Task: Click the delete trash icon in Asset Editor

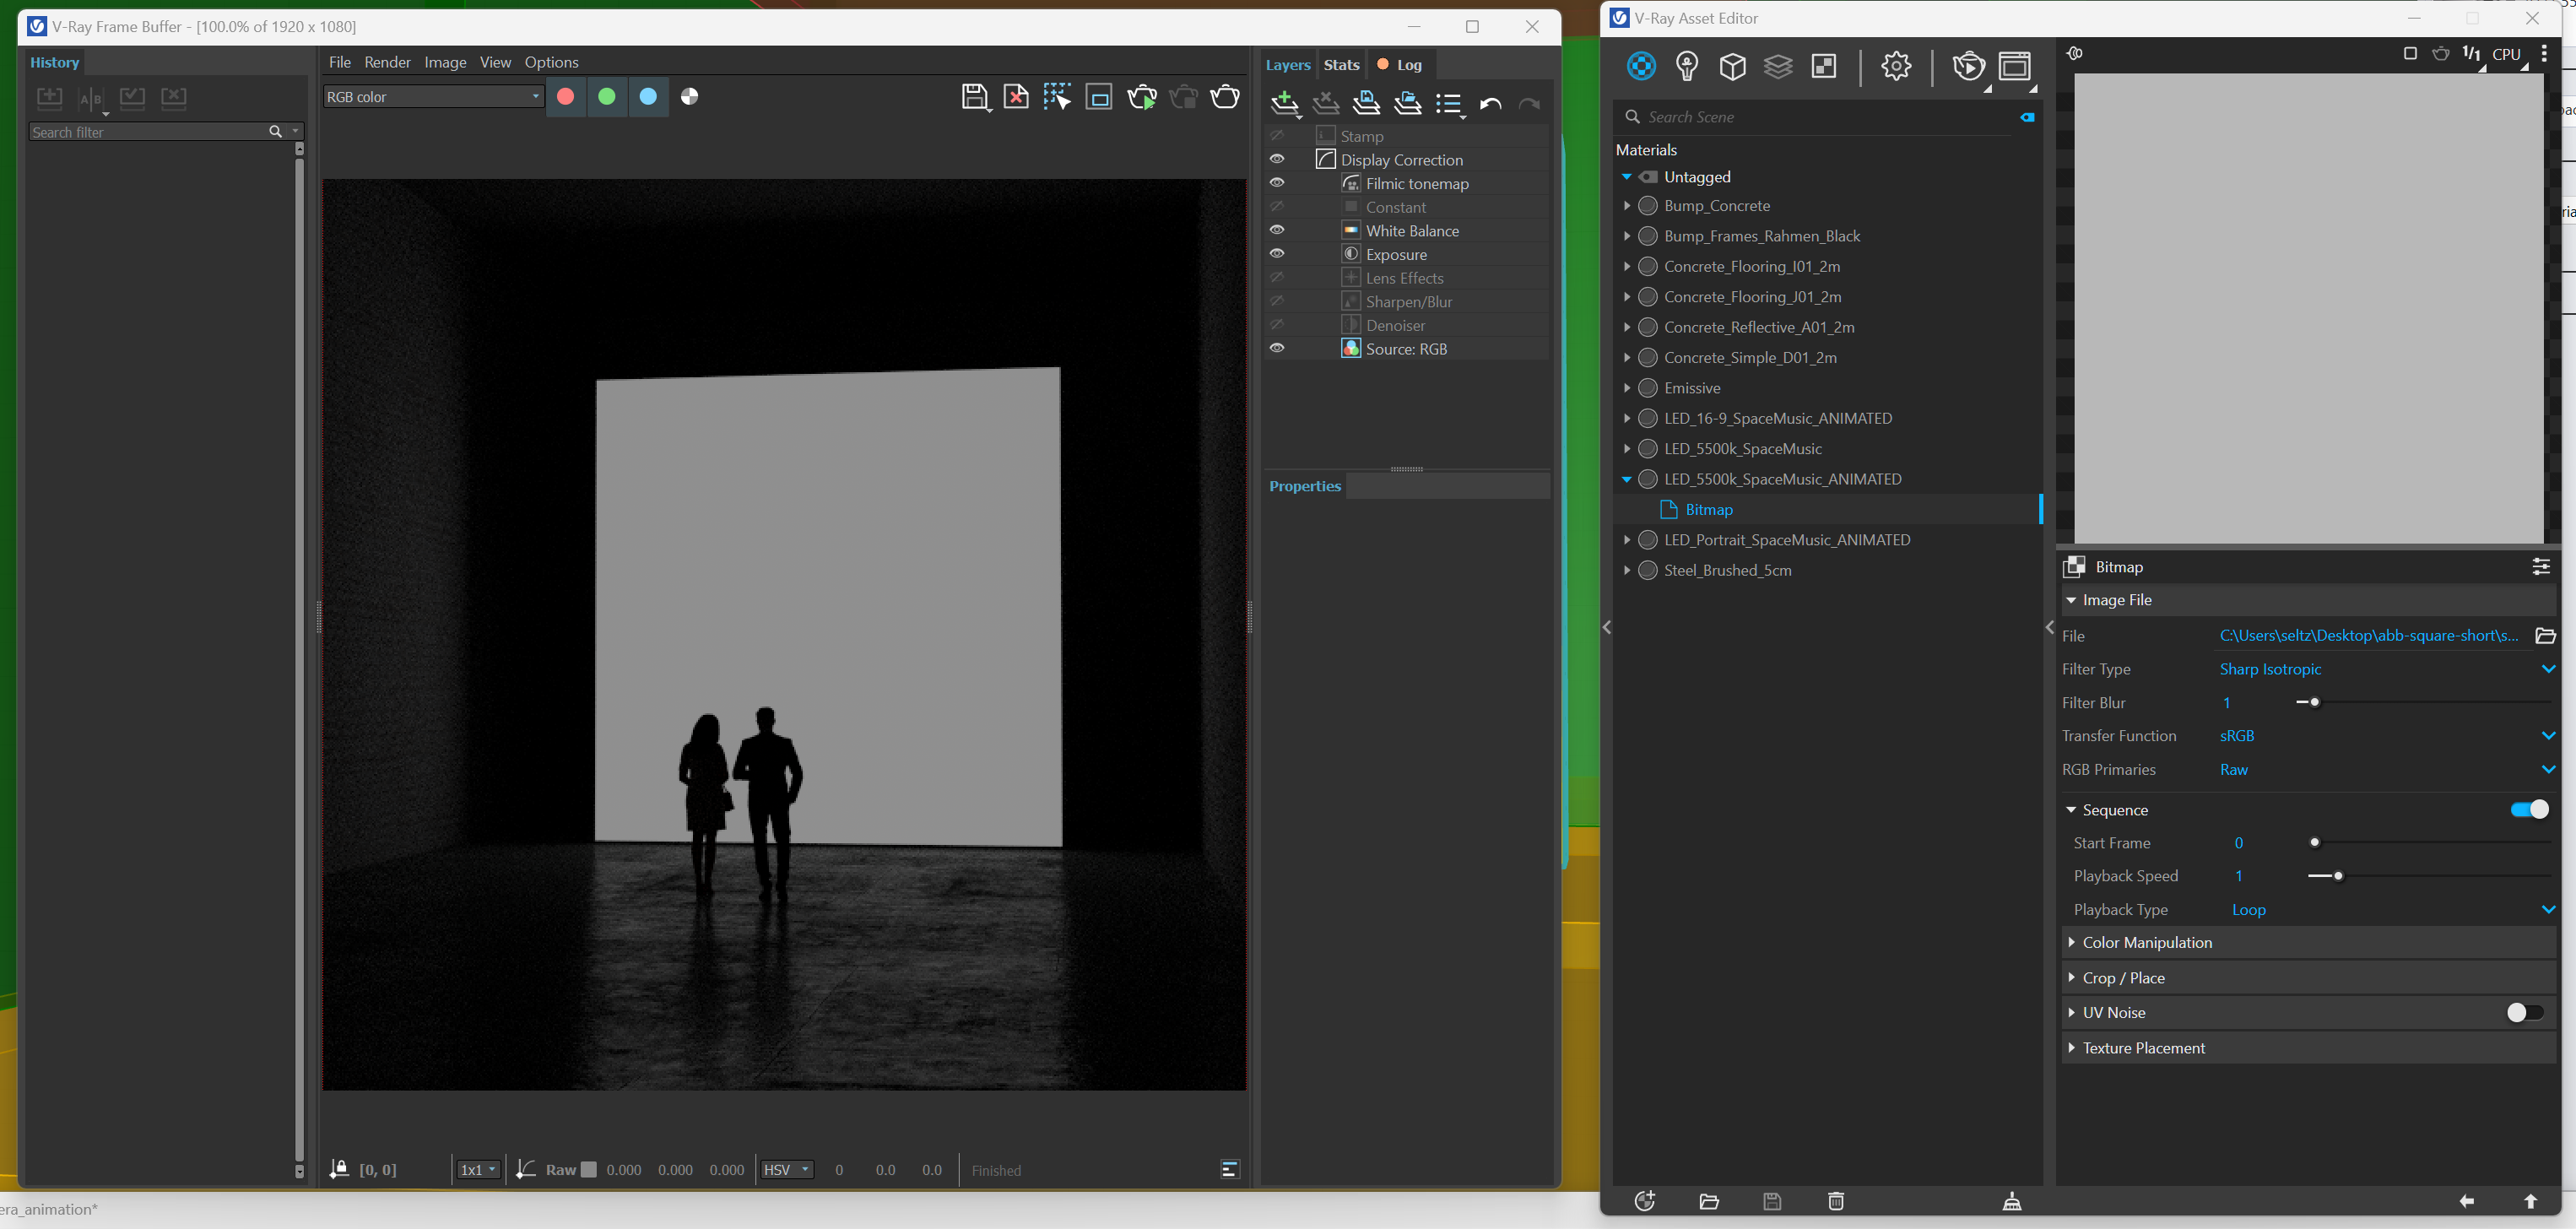Action: 1836,1201
